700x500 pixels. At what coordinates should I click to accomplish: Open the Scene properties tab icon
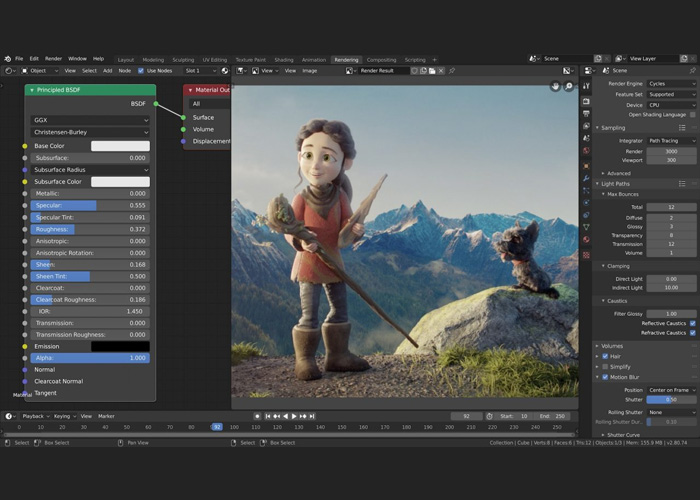pyautogui.click(x=586, y=138)
